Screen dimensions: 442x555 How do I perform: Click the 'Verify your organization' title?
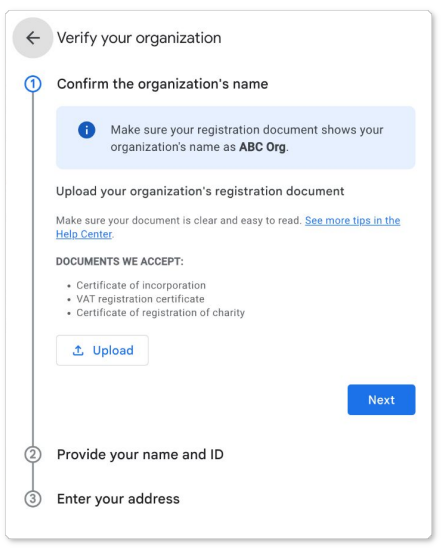coord(139,38)
